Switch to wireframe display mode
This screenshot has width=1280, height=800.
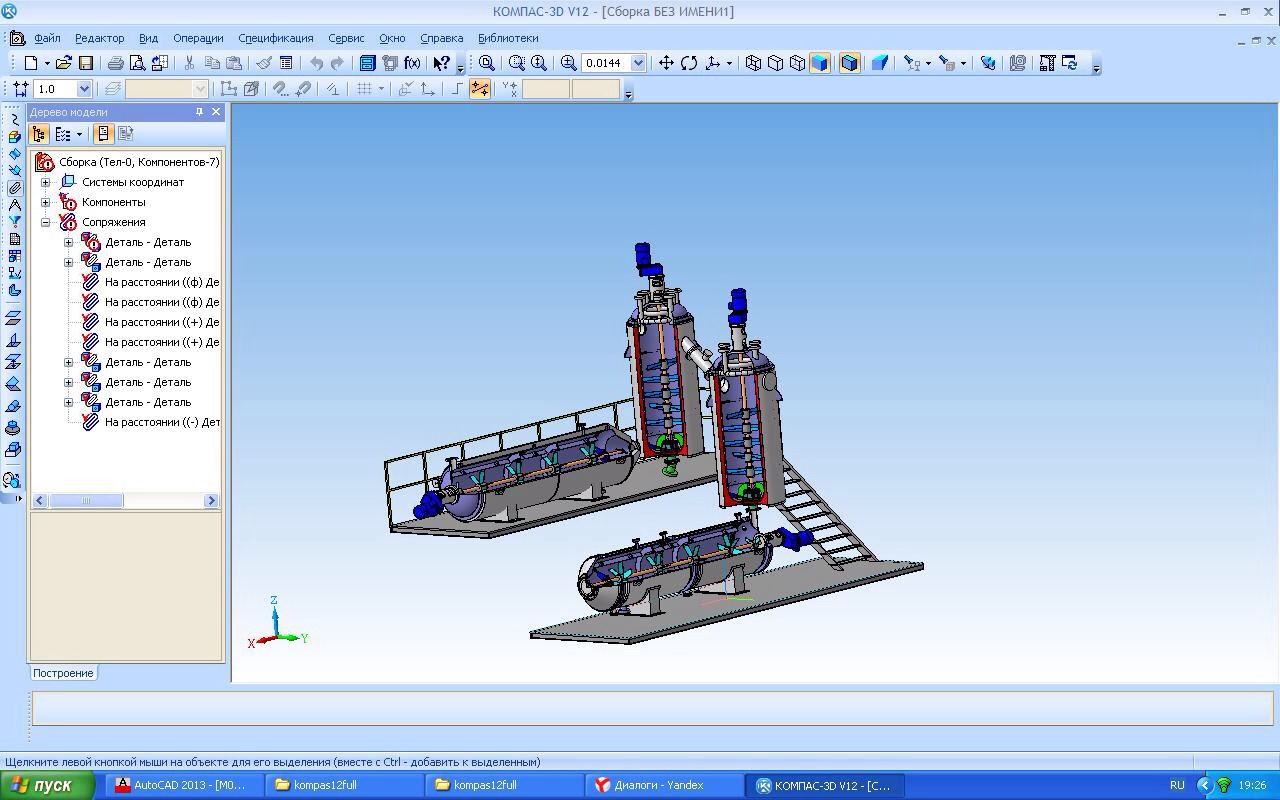click(754, 63)
